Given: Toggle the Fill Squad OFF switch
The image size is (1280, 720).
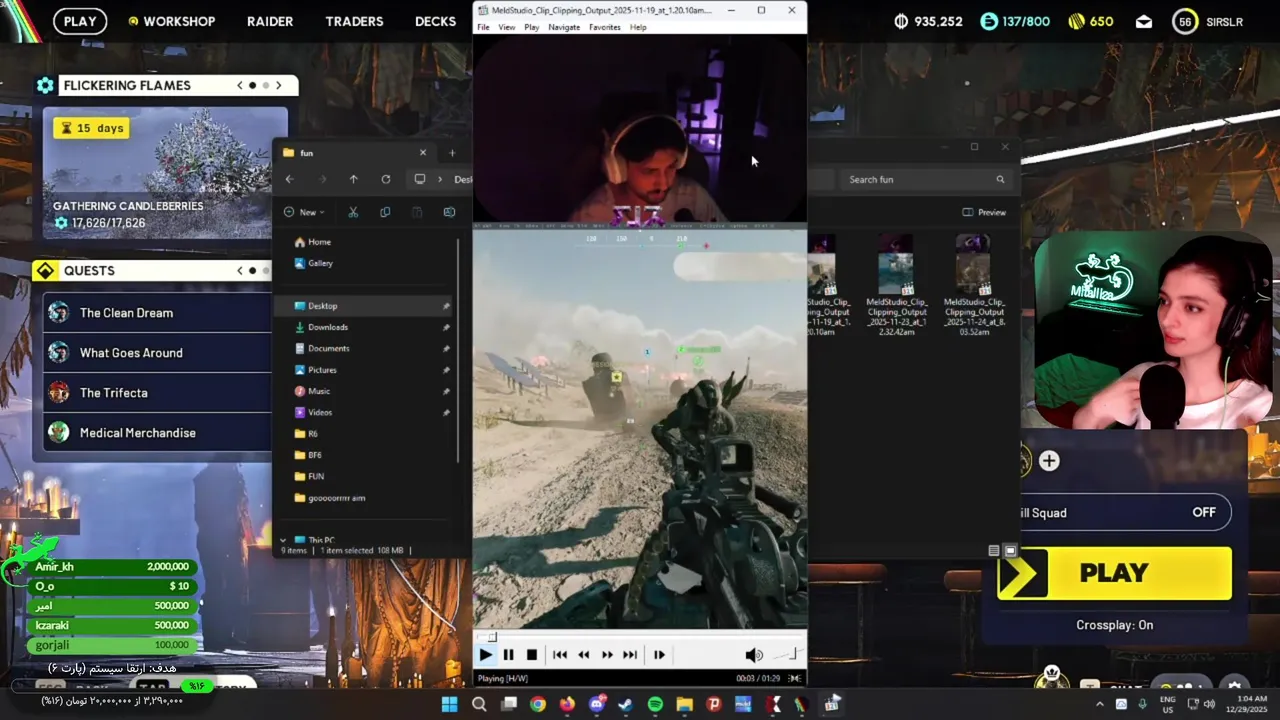Looking at the screenshot, I should pyautogui.click(x=1204, y=512).
